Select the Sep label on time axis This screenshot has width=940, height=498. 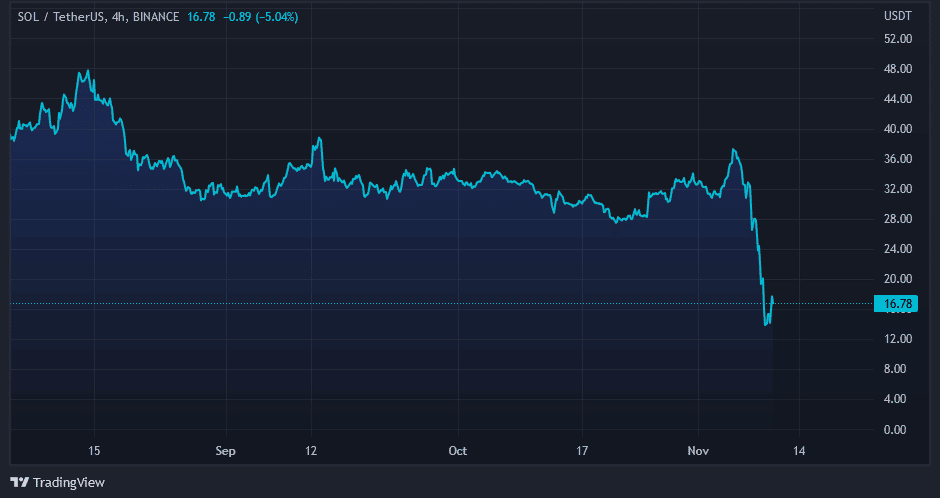(x=225, y=451)
